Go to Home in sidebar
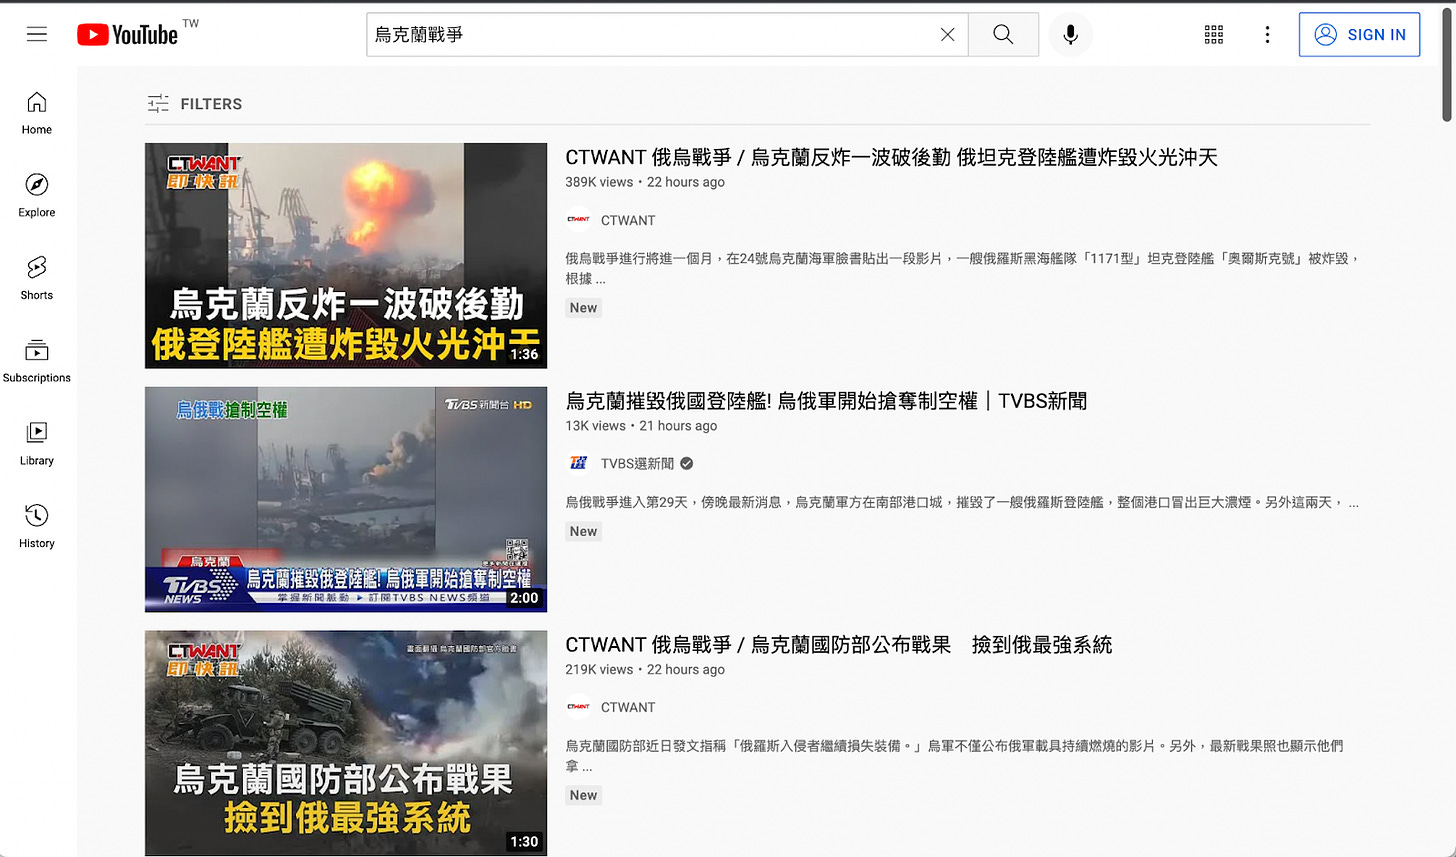Viewport: 1456px width, 857px height. [37, 113]
